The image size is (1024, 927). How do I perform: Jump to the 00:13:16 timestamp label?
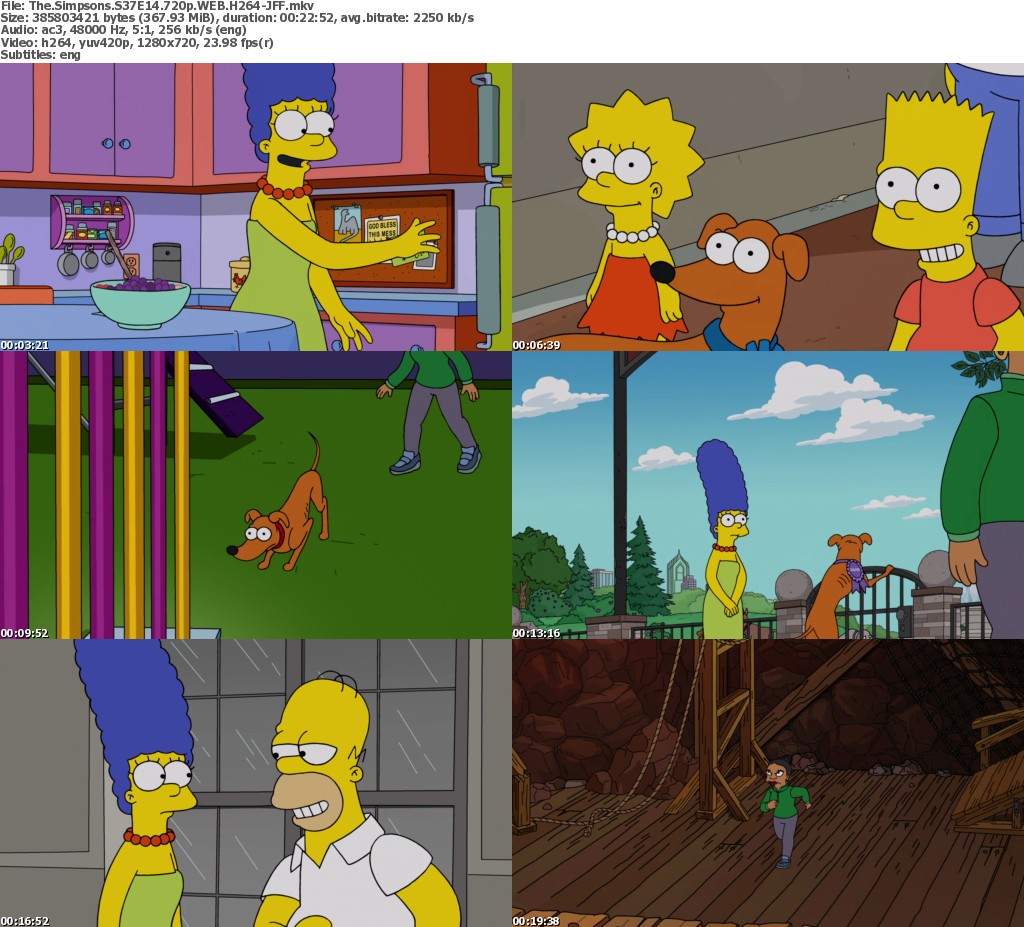click(537, 633)
